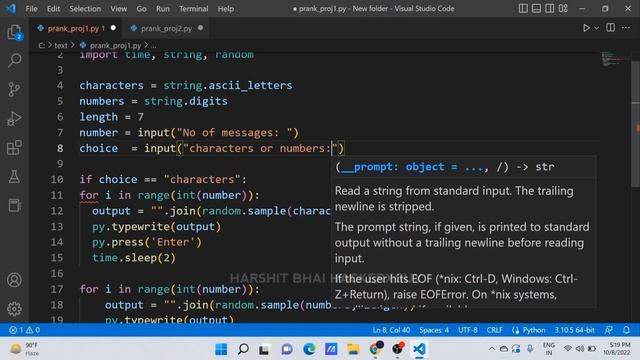This screenshot has width=640, height=360.
Task: Select interpreter 3.10.5 64-bit
Action: pyautogui.click(x=574, y=330)
